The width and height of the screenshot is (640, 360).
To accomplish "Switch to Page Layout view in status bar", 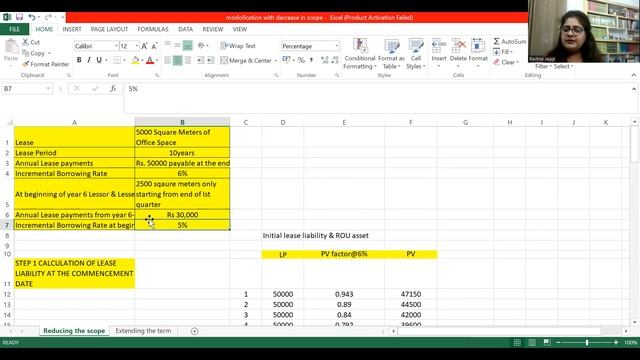I will (532, 342).
